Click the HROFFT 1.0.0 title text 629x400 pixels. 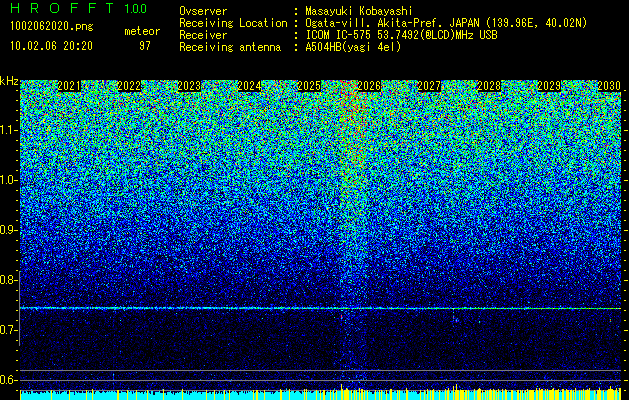click(x=78, y=8)
